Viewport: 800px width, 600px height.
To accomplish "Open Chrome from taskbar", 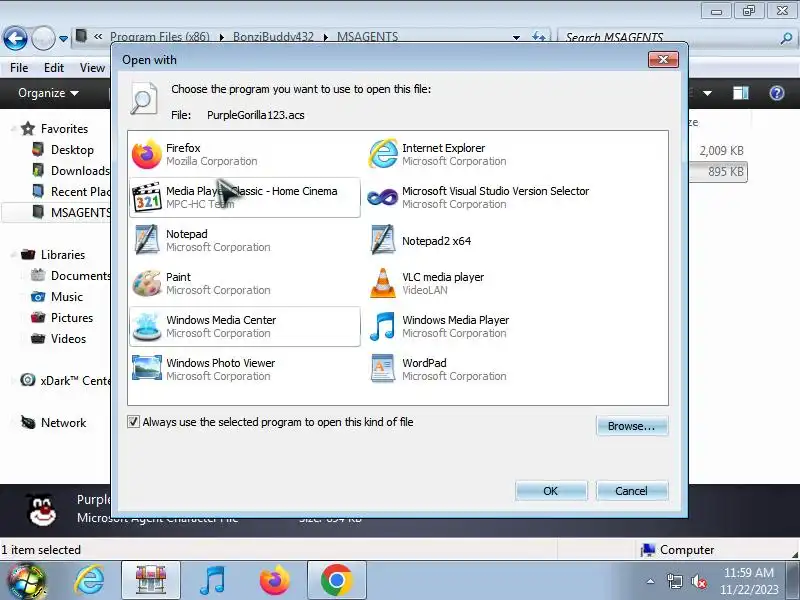I will click(337, 581).
